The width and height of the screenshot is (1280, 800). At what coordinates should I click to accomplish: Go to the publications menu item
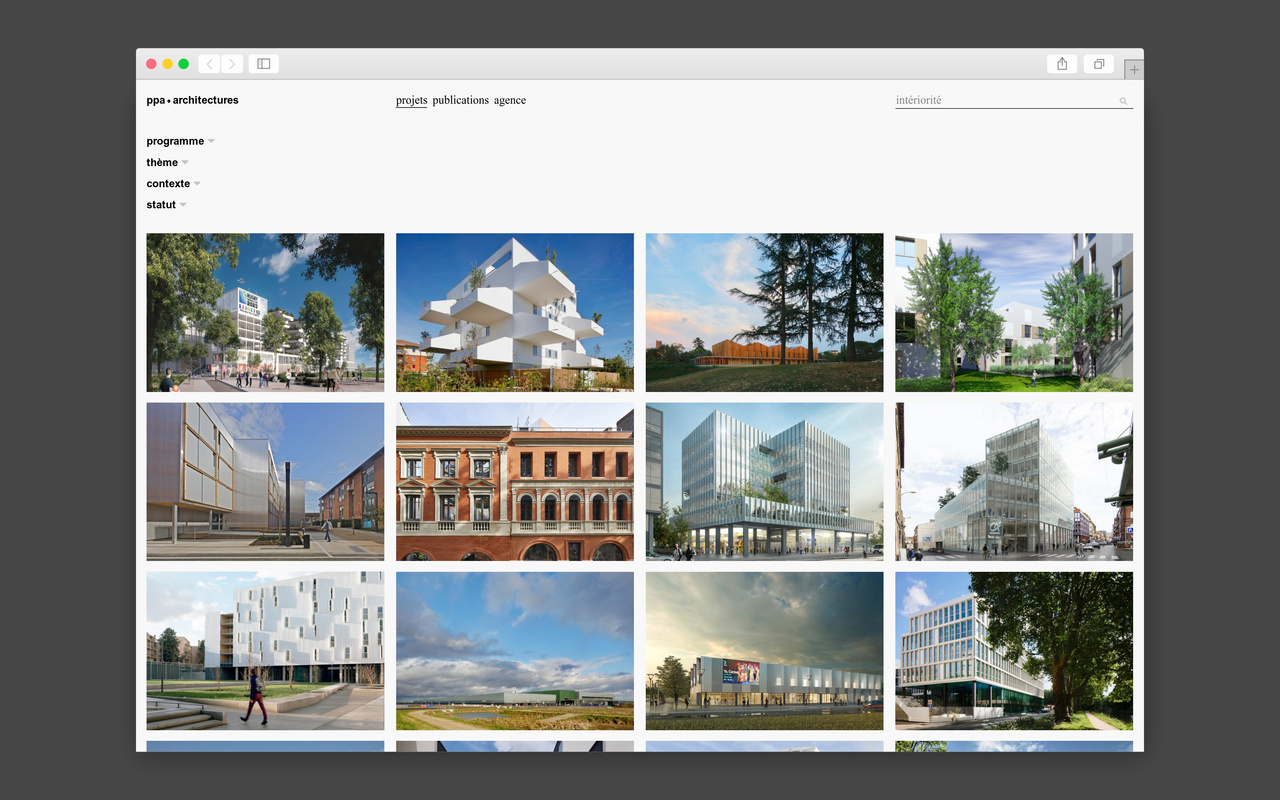[460, 100]
